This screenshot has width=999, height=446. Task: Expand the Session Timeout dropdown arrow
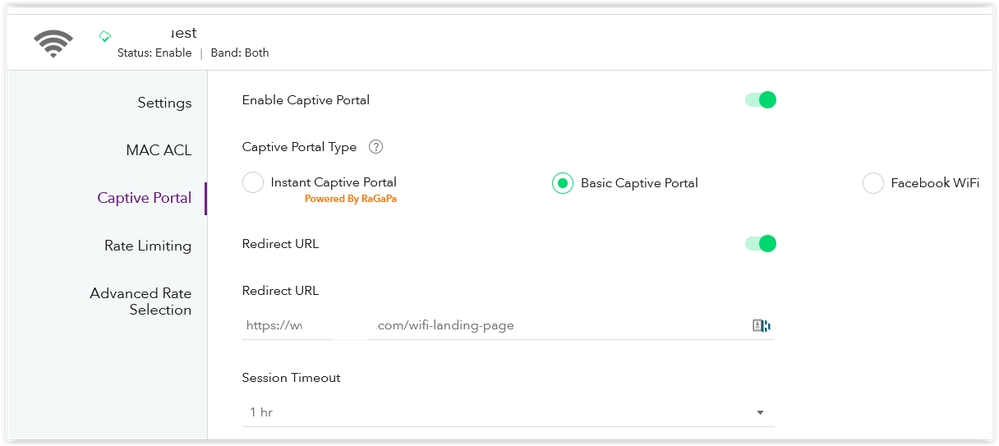[x=760, y=413]
